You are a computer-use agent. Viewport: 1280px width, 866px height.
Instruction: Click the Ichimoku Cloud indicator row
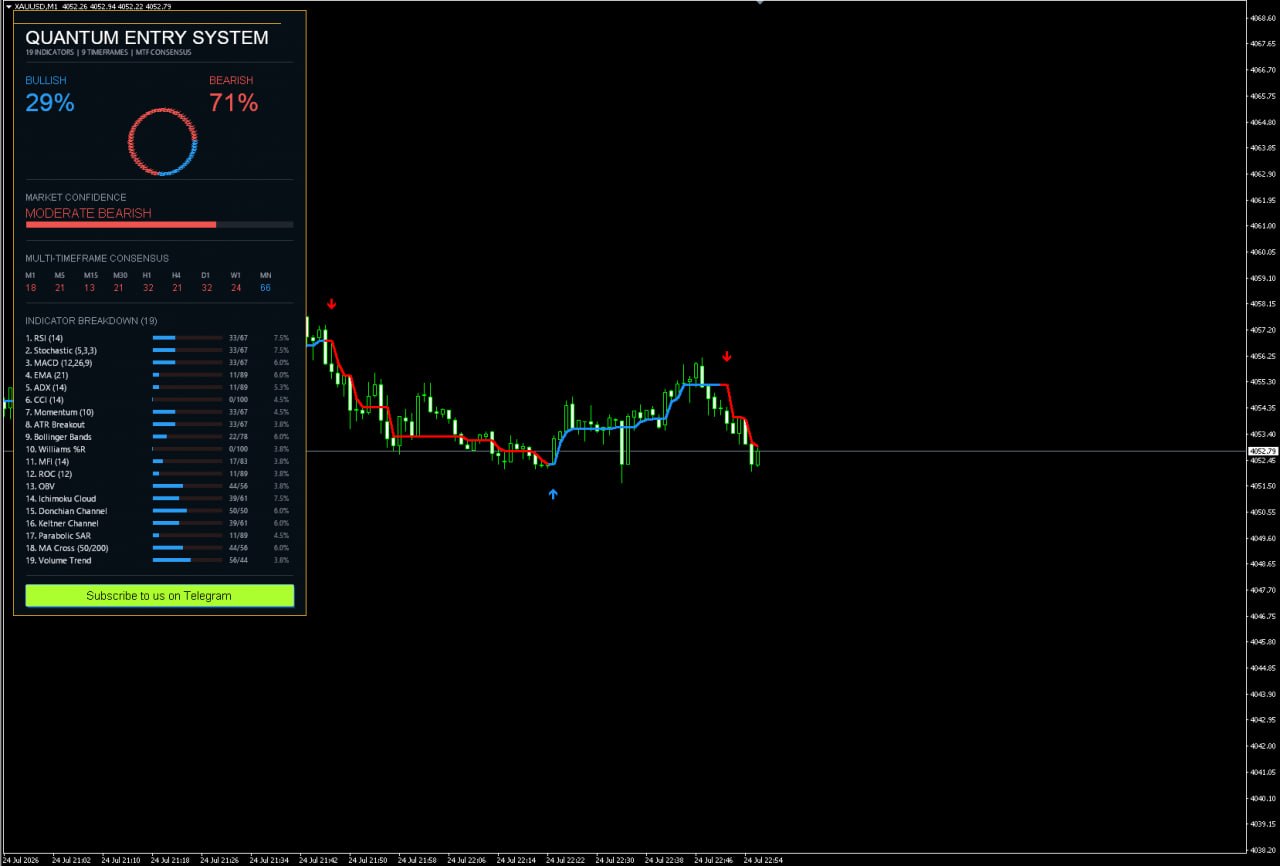click(x=158, y=499)
